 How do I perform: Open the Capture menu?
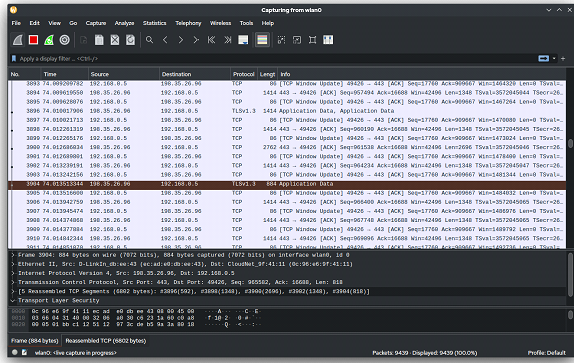point(96,23)
